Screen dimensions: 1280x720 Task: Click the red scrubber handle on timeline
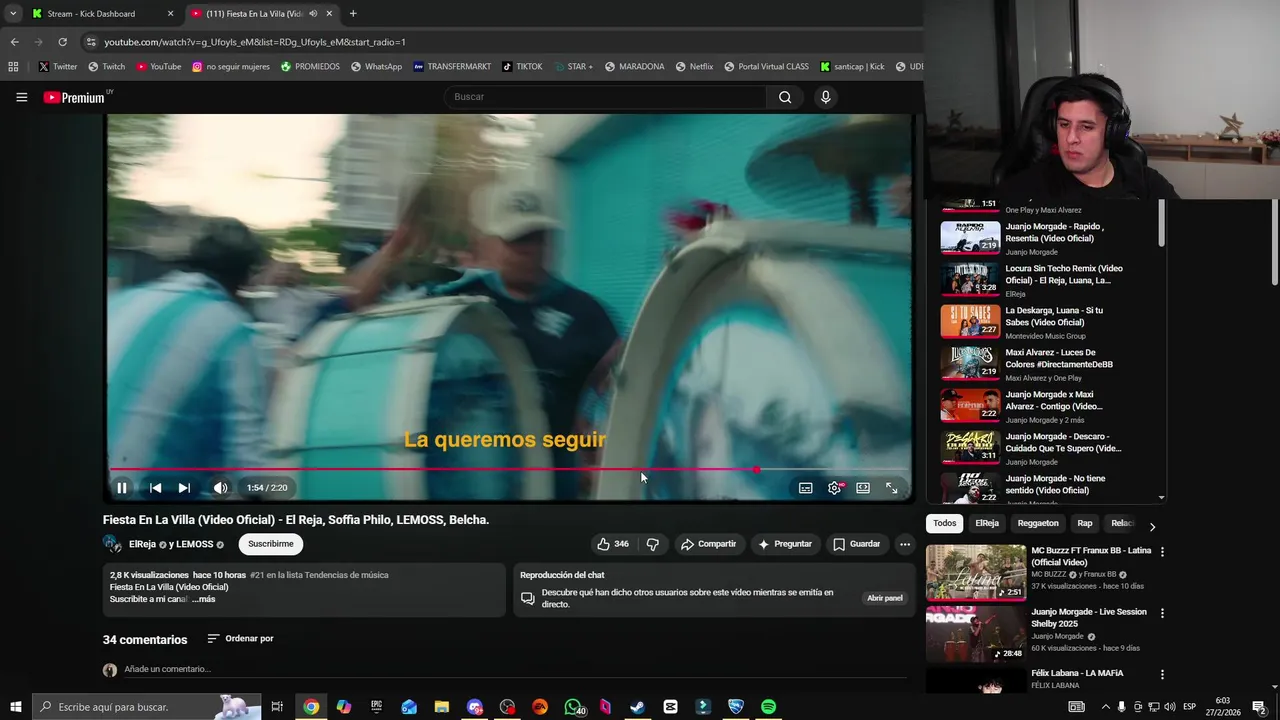(757, 469)
